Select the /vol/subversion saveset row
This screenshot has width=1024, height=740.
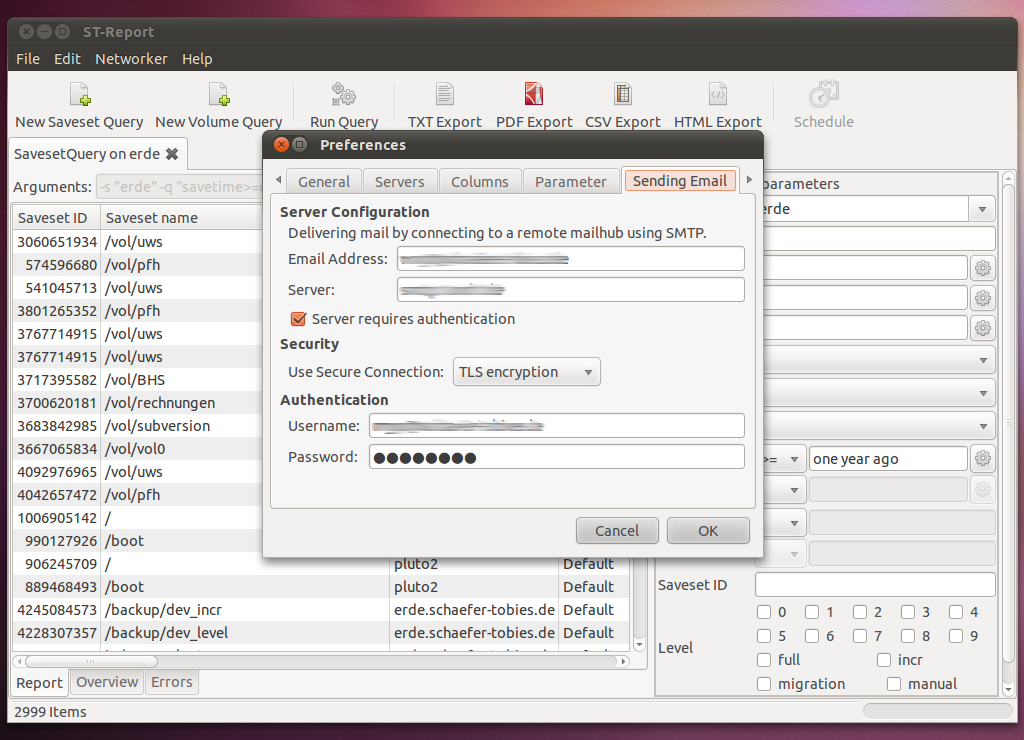click(137, 426)
